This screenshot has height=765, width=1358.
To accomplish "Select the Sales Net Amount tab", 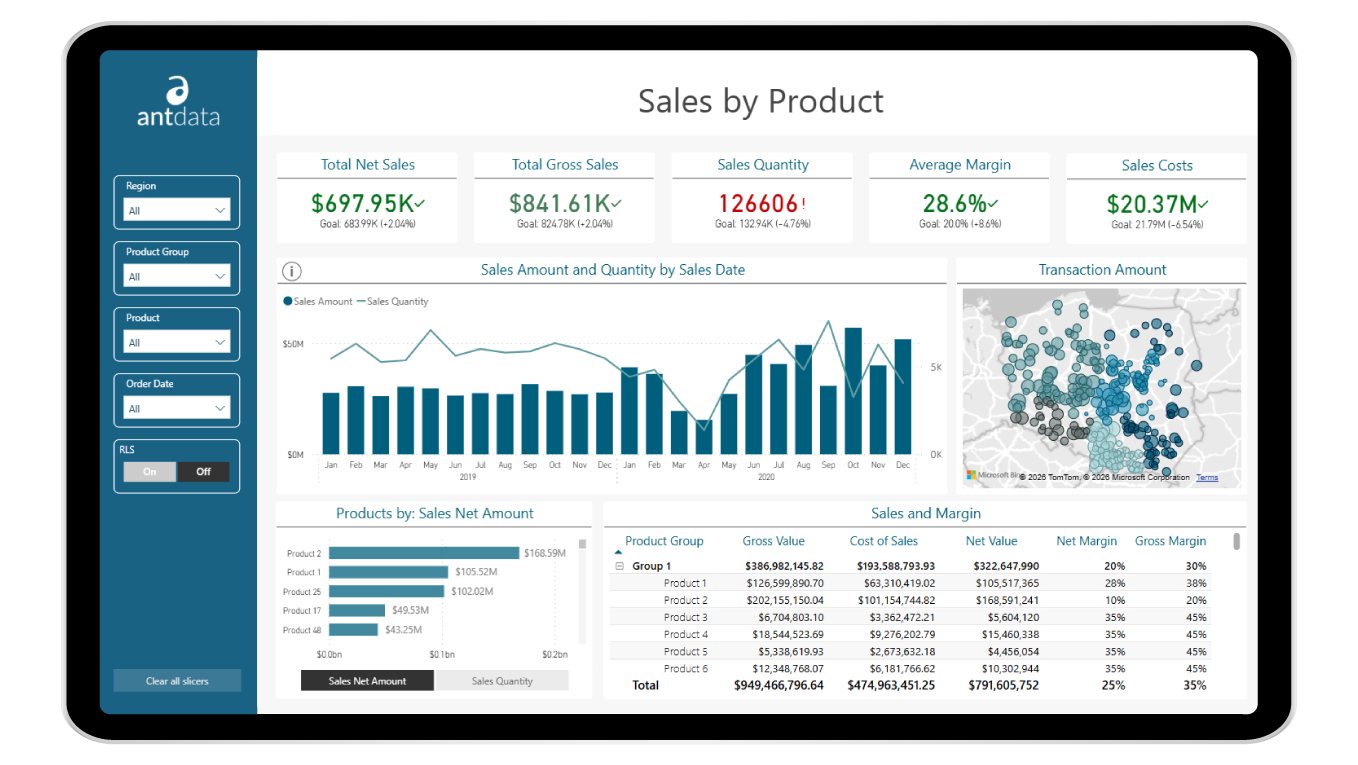I will (x=366, y=679).
